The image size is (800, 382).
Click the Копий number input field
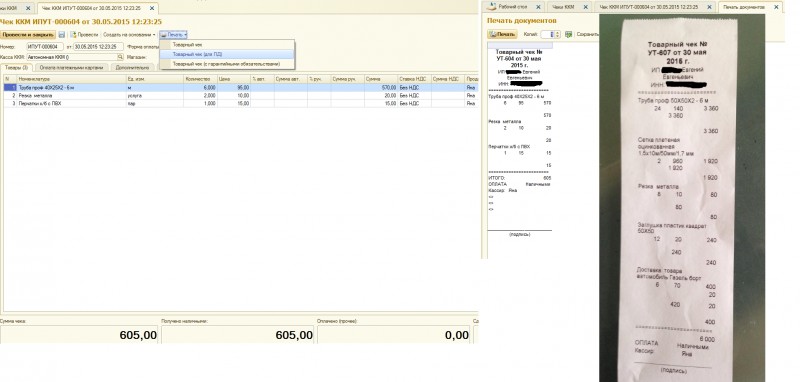pyautogui.click(x=547, y=34)
